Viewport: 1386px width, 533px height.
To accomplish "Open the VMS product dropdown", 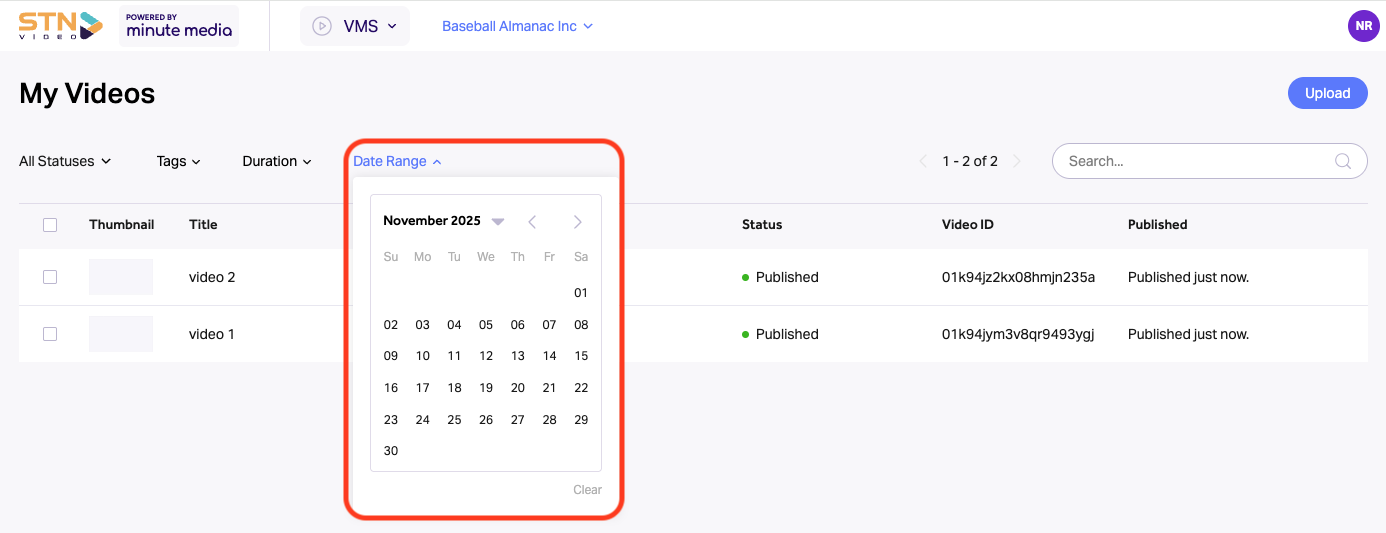I will click(x=355, y=26).
